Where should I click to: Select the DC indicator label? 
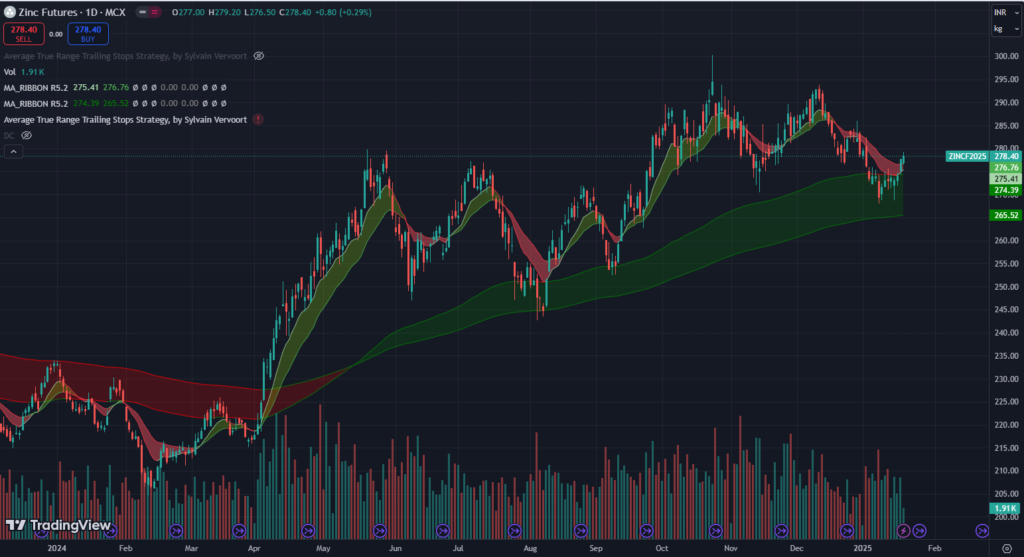[x=8, y=135]
